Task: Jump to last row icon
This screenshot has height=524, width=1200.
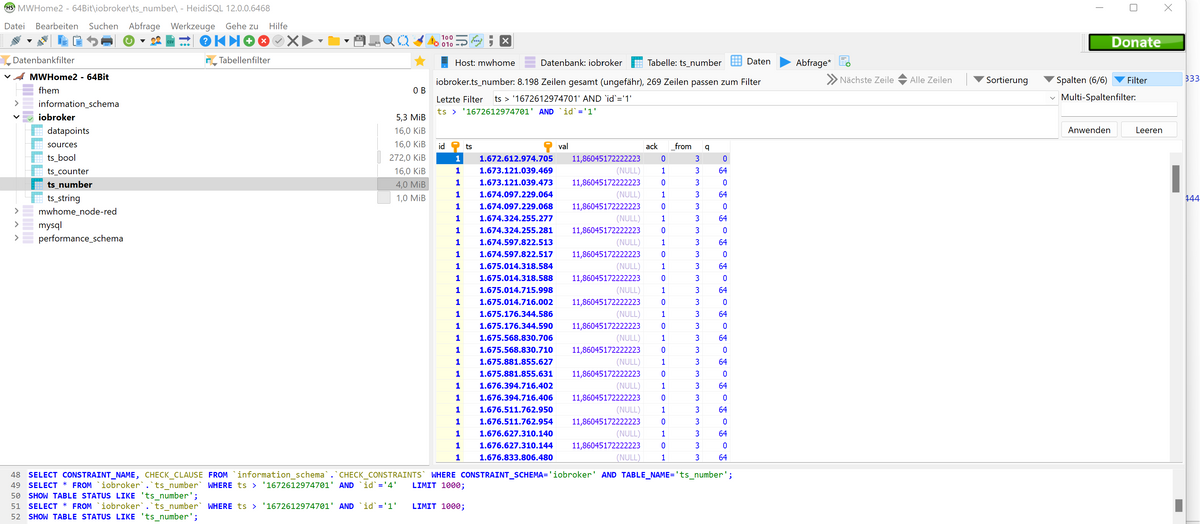Action: point(234,41)
